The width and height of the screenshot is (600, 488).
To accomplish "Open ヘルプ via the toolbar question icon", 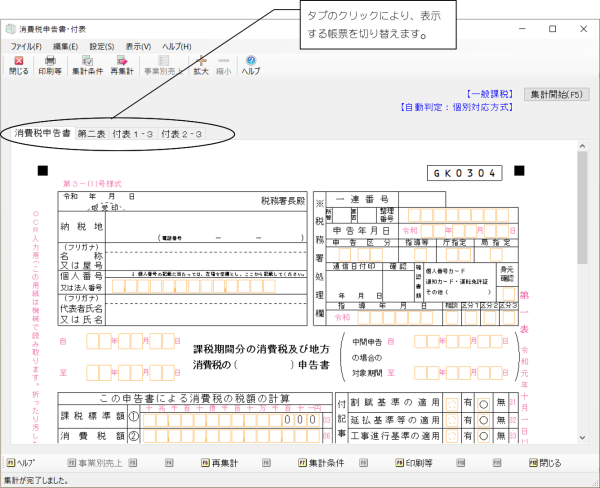I will [251, 65].
